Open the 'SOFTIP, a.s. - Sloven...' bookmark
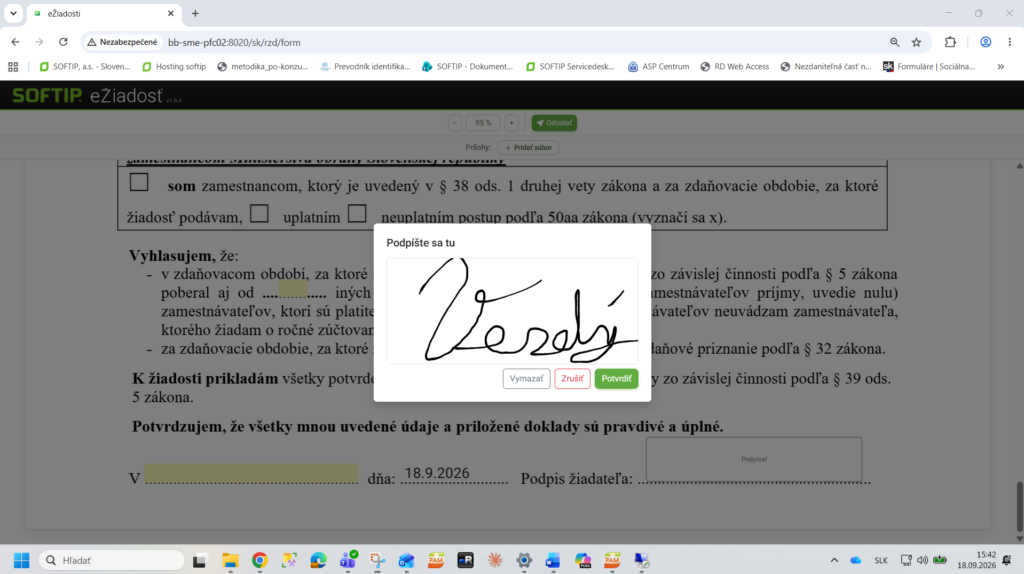The height and width of the screenshot is (574, 1024). [x=85, y=67]
